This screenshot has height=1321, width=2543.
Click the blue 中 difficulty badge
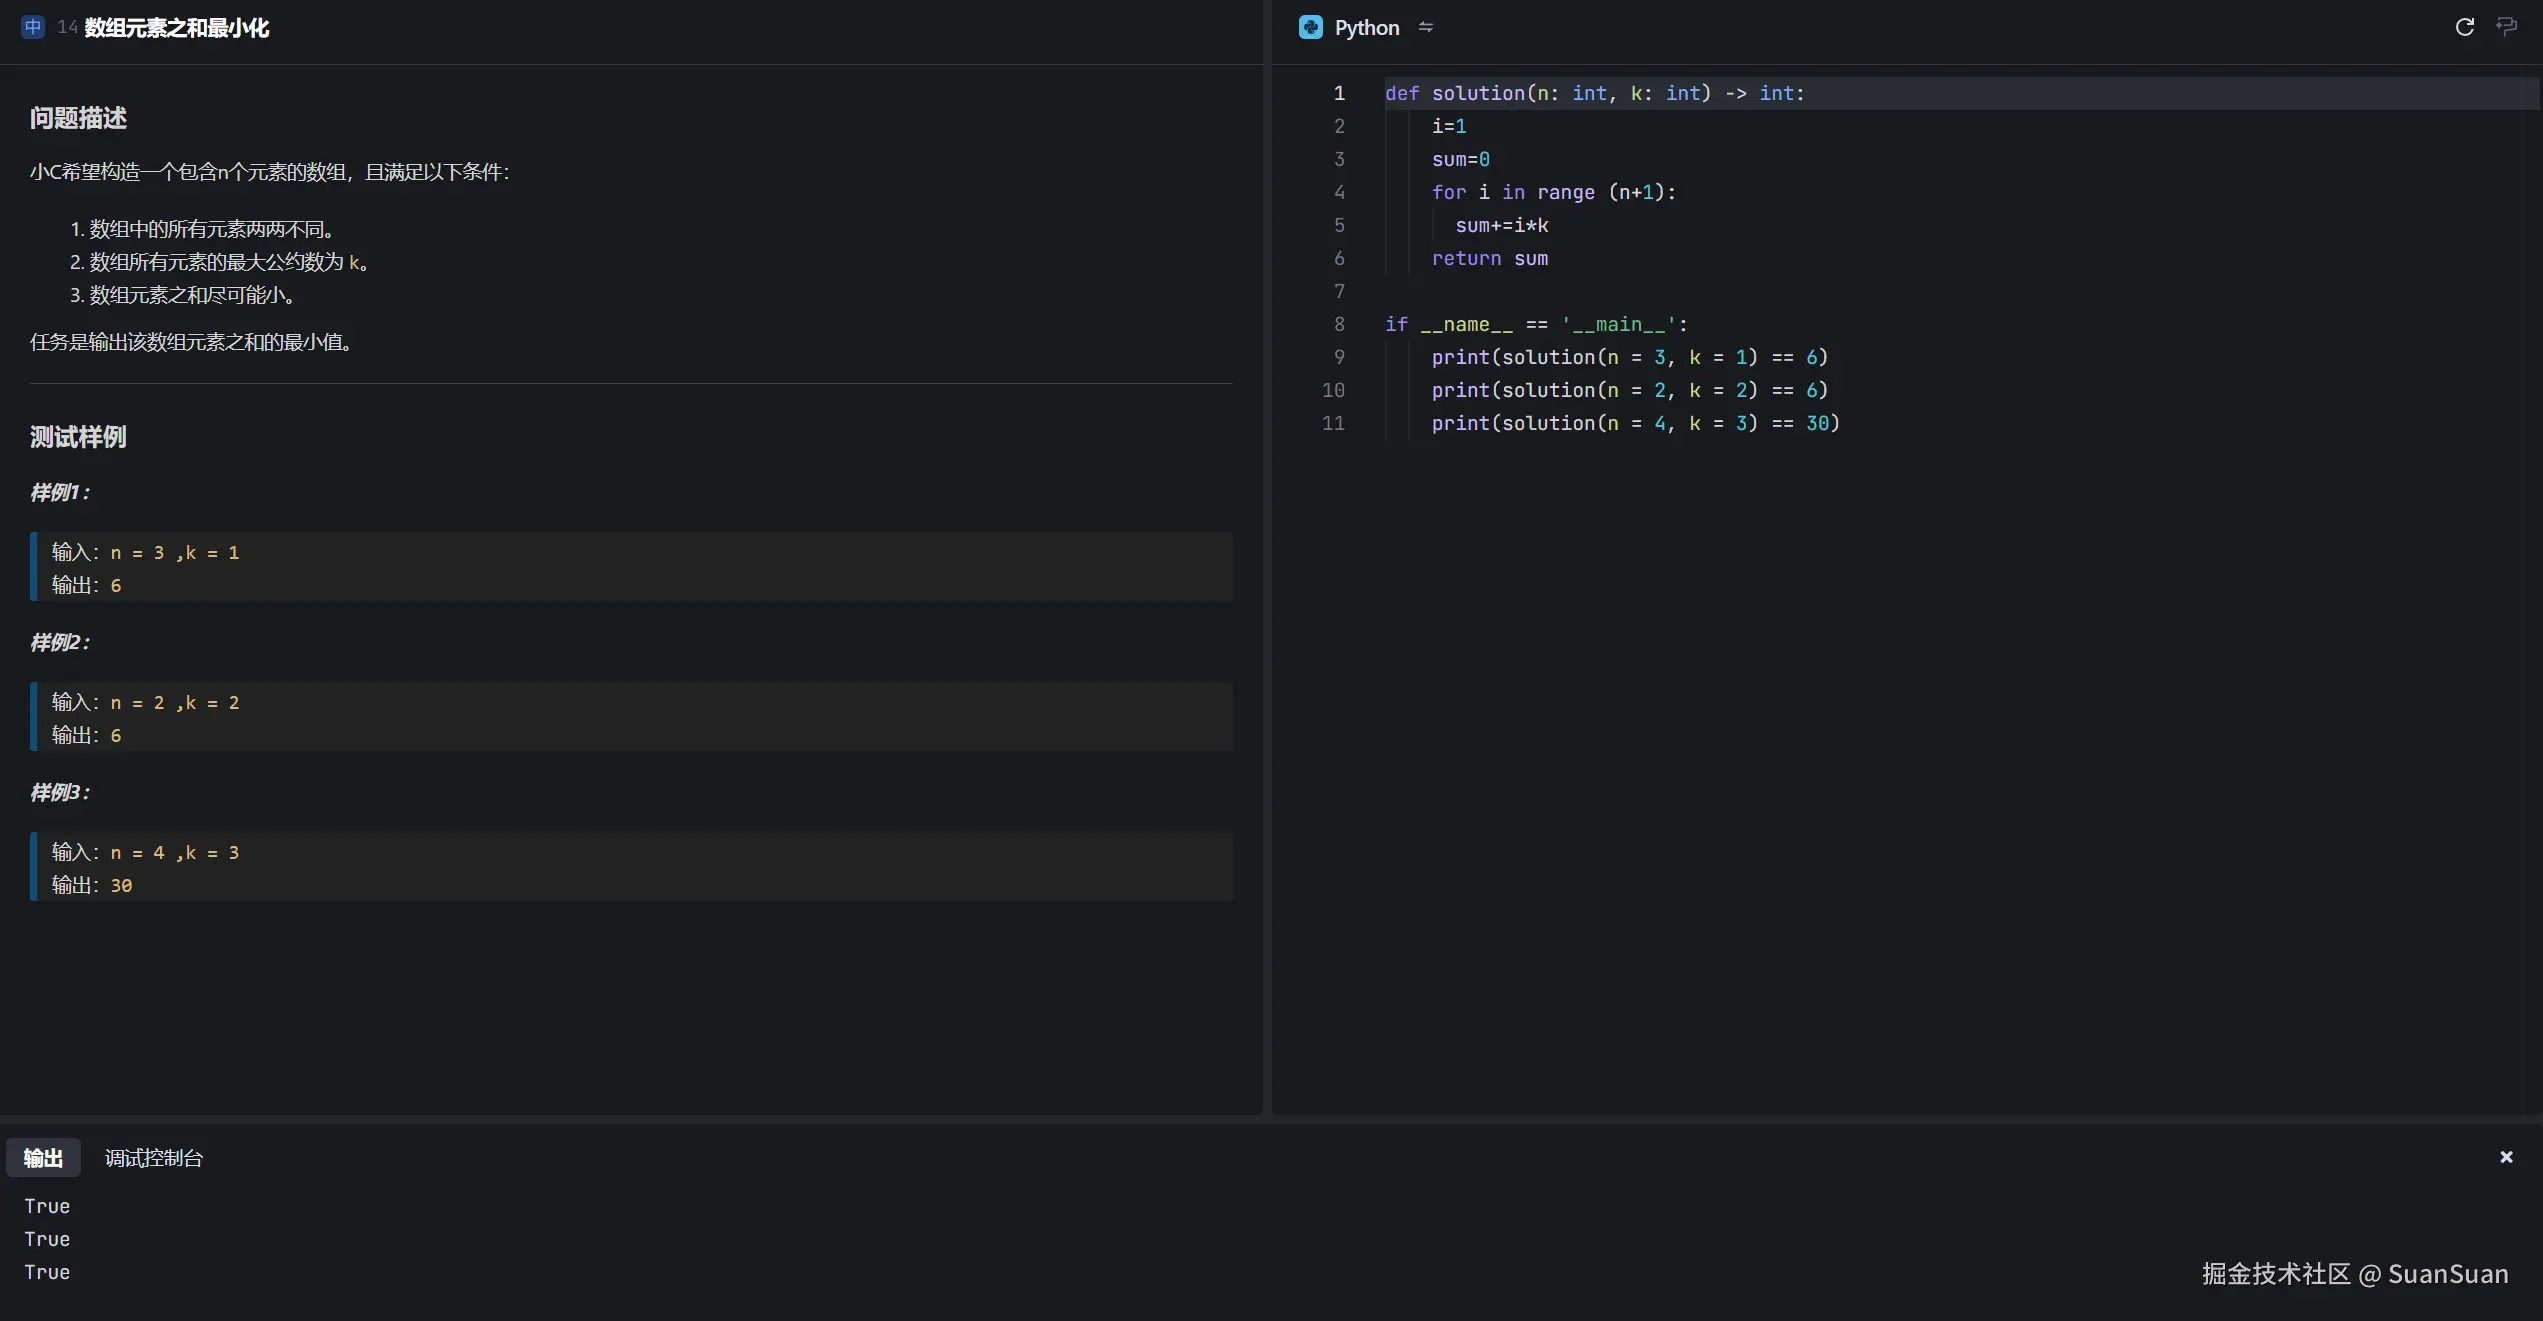click(x=33, y=27)
